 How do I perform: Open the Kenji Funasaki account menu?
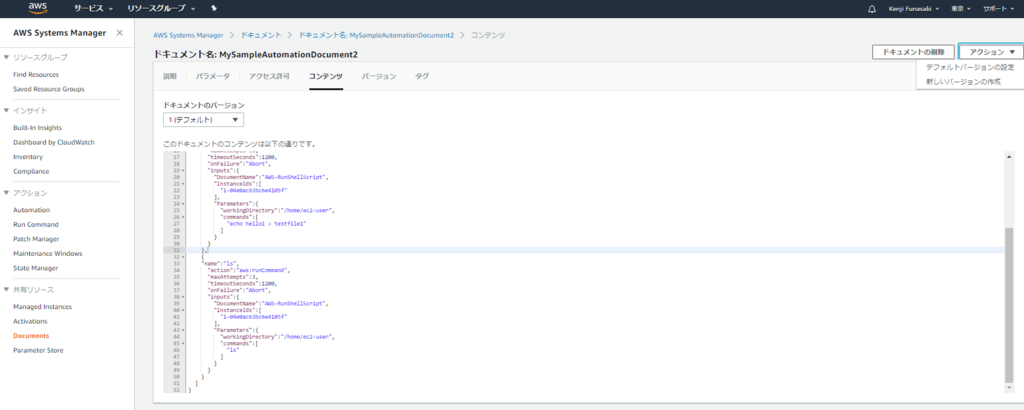point(914,9)
